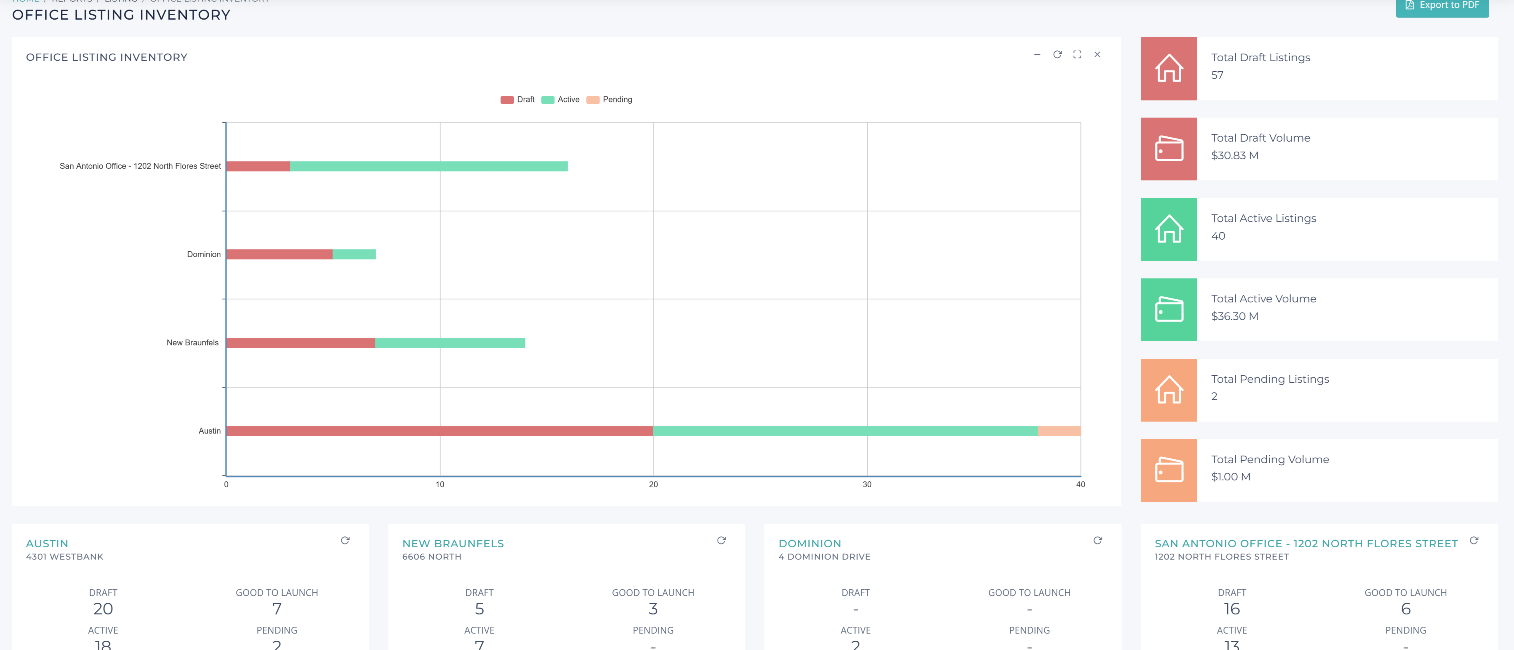Click Austin's green Active bar segment

(x=845, y=431)
